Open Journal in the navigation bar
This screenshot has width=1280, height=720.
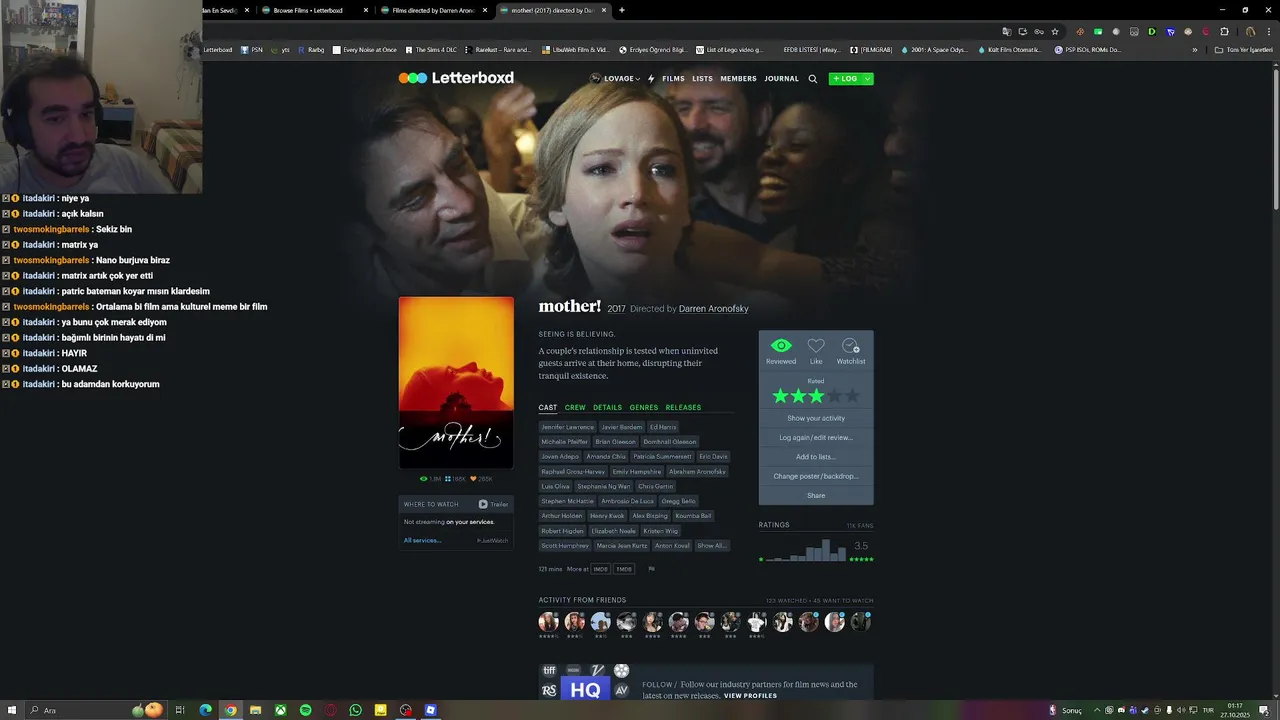[781, 79]
